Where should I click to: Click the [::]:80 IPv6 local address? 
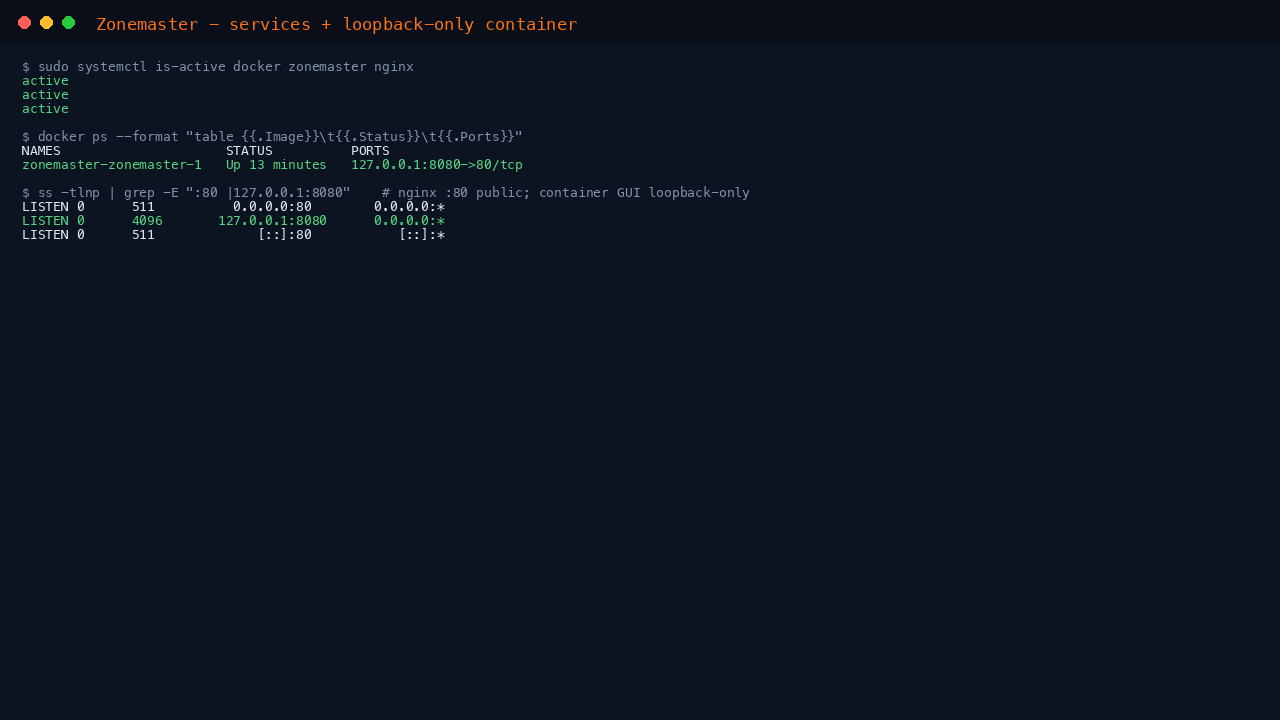click(x=285, y=235)
